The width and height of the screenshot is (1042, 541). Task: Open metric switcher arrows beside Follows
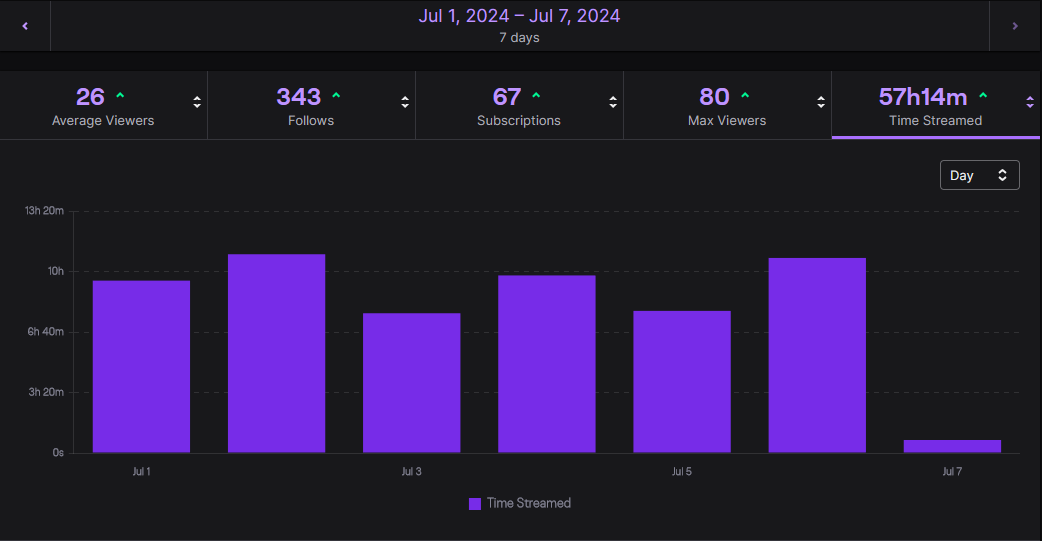pos(405,102)
